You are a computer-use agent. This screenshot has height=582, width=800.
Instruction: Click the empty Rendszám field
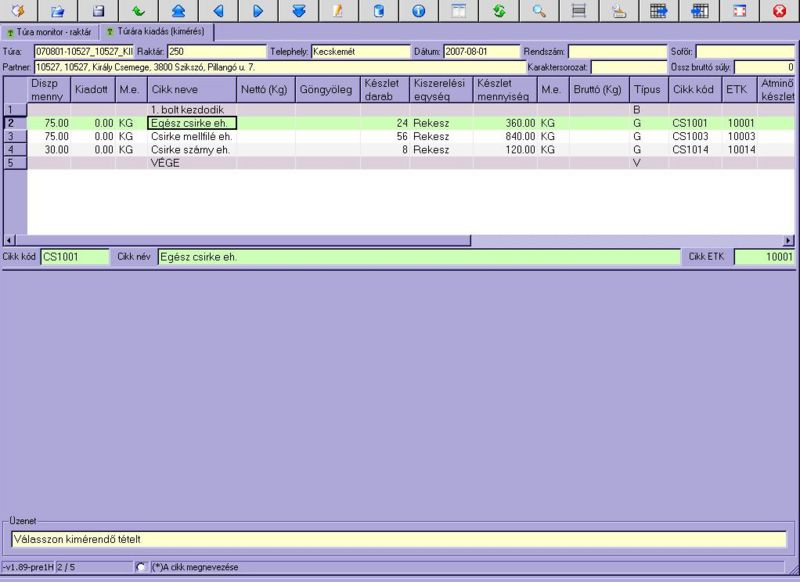click(617, 52)
